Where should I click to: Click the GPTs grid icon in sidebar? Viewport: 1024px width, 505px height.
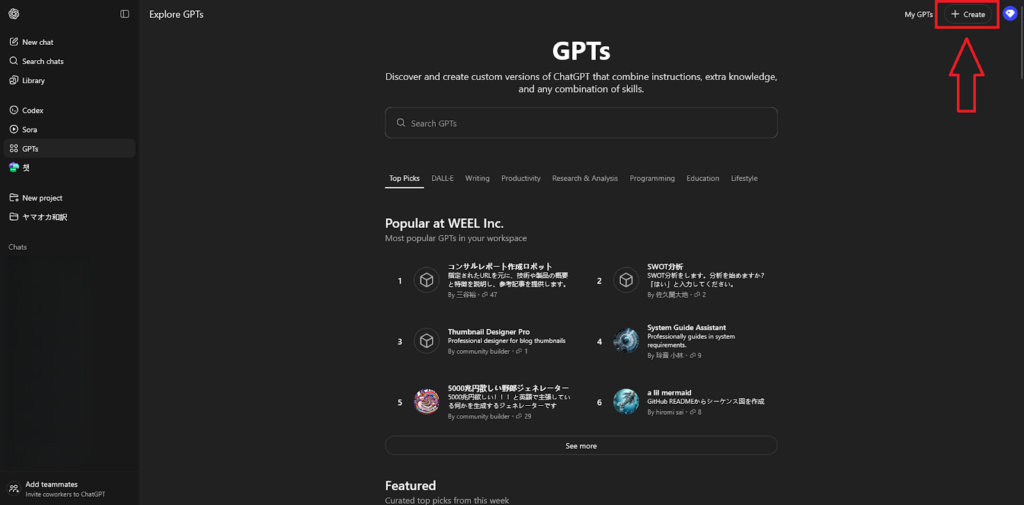click(14, 148)
